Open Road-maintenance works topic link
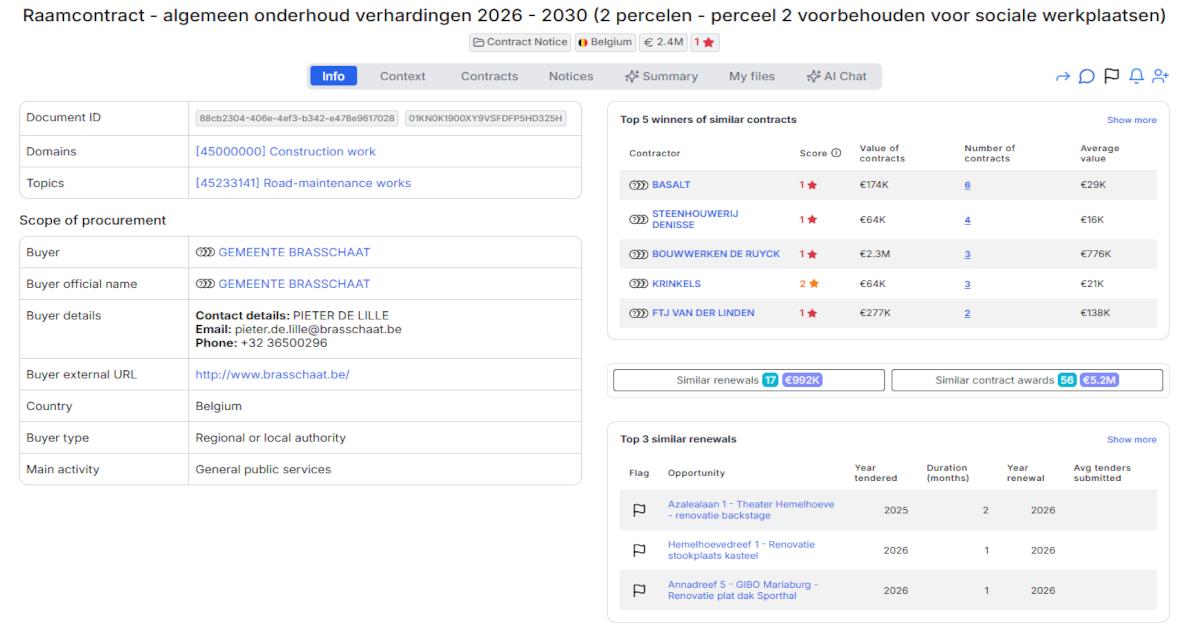Screen dimensions: 1200x628 (x=303, y=183)
